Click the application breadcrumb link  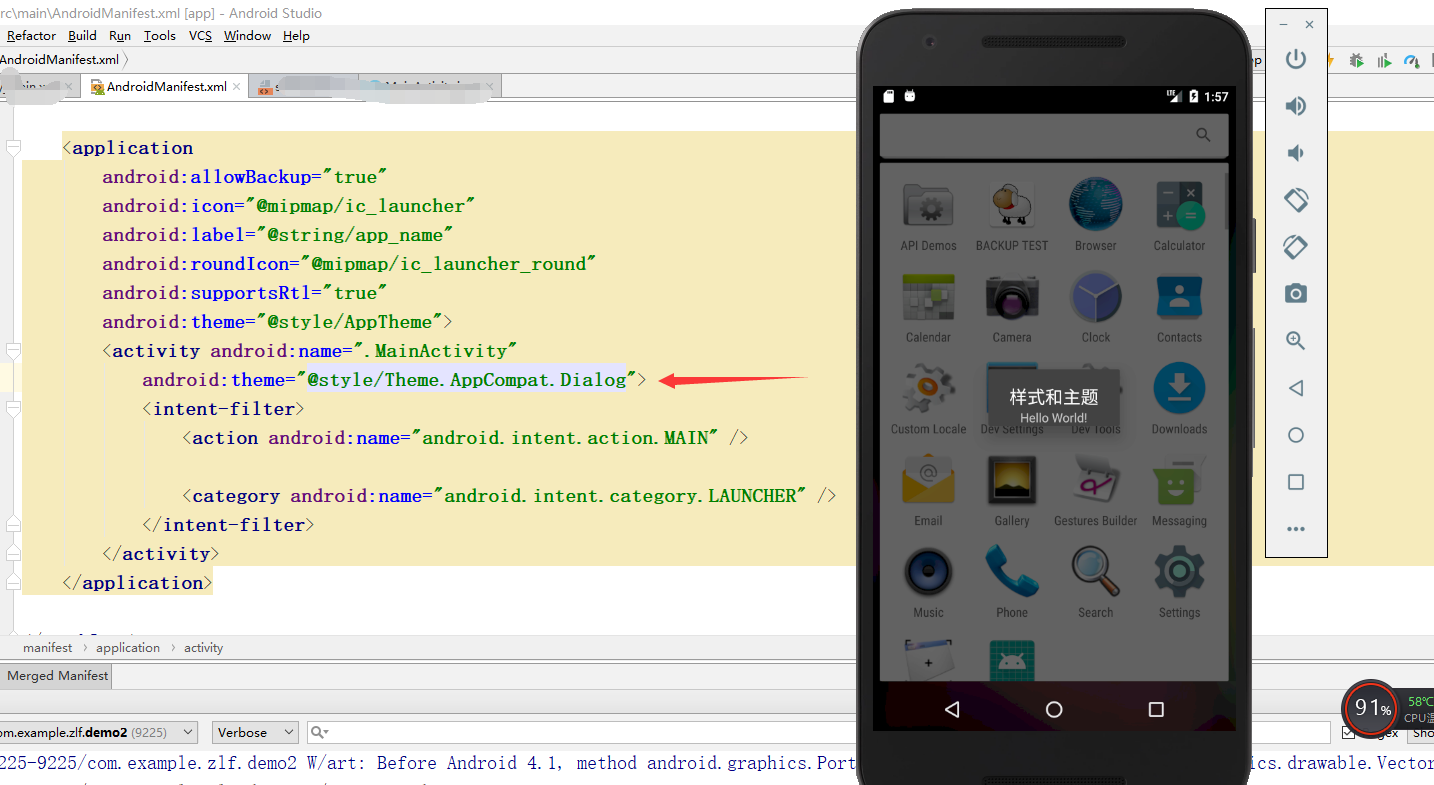pyautogui.click(x=128, y=647)
